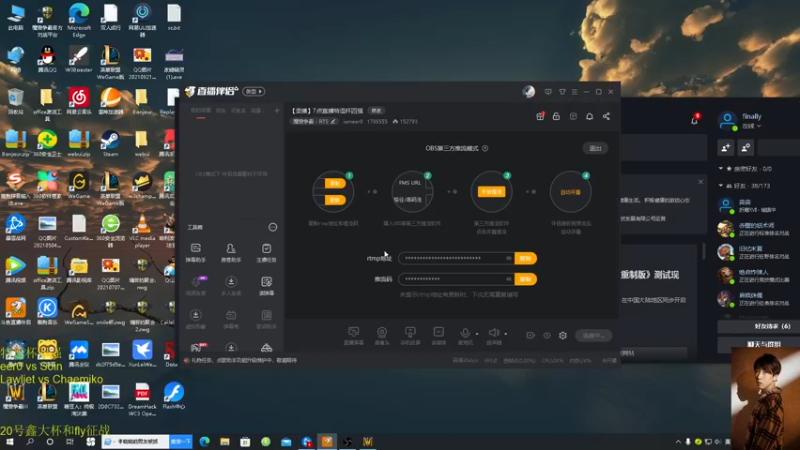Open the bell notification icon in stream header
800x450 pixels.
tap(589, 116)
